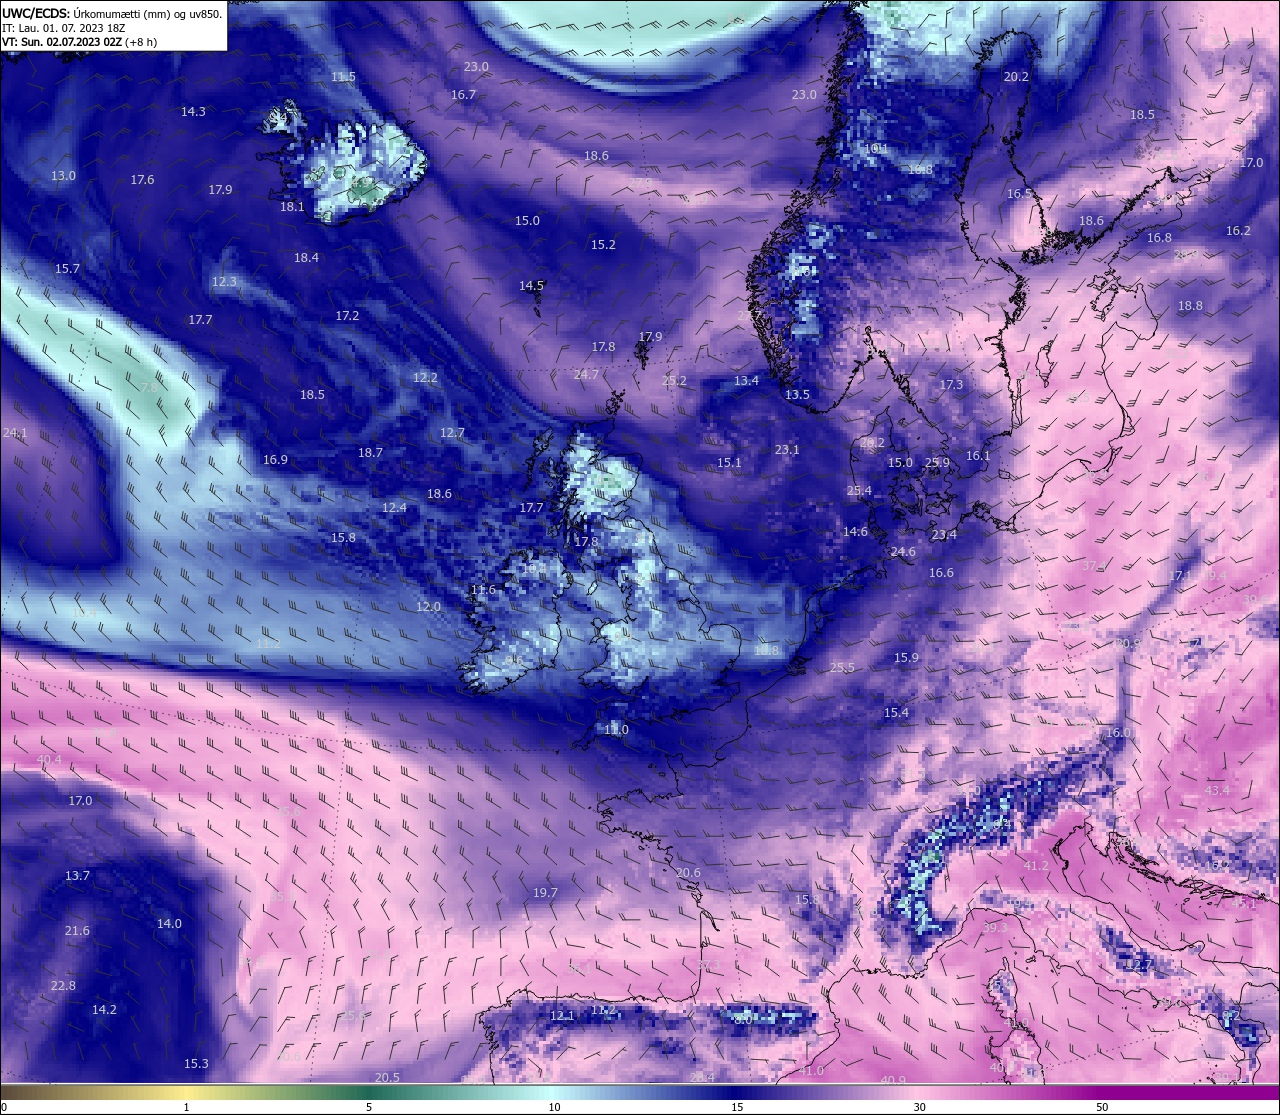The width and height of the screenshot is (1280, 1115).
Task: Click the 12.7 value on the map
Action: click(452, 432)
